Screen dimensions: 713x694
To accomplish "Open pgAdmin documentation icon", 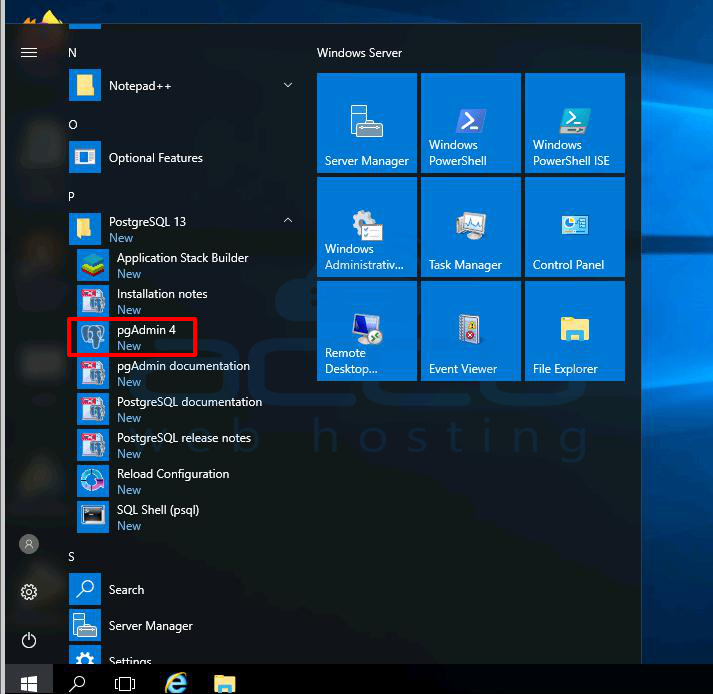I will tap(93, 373).
